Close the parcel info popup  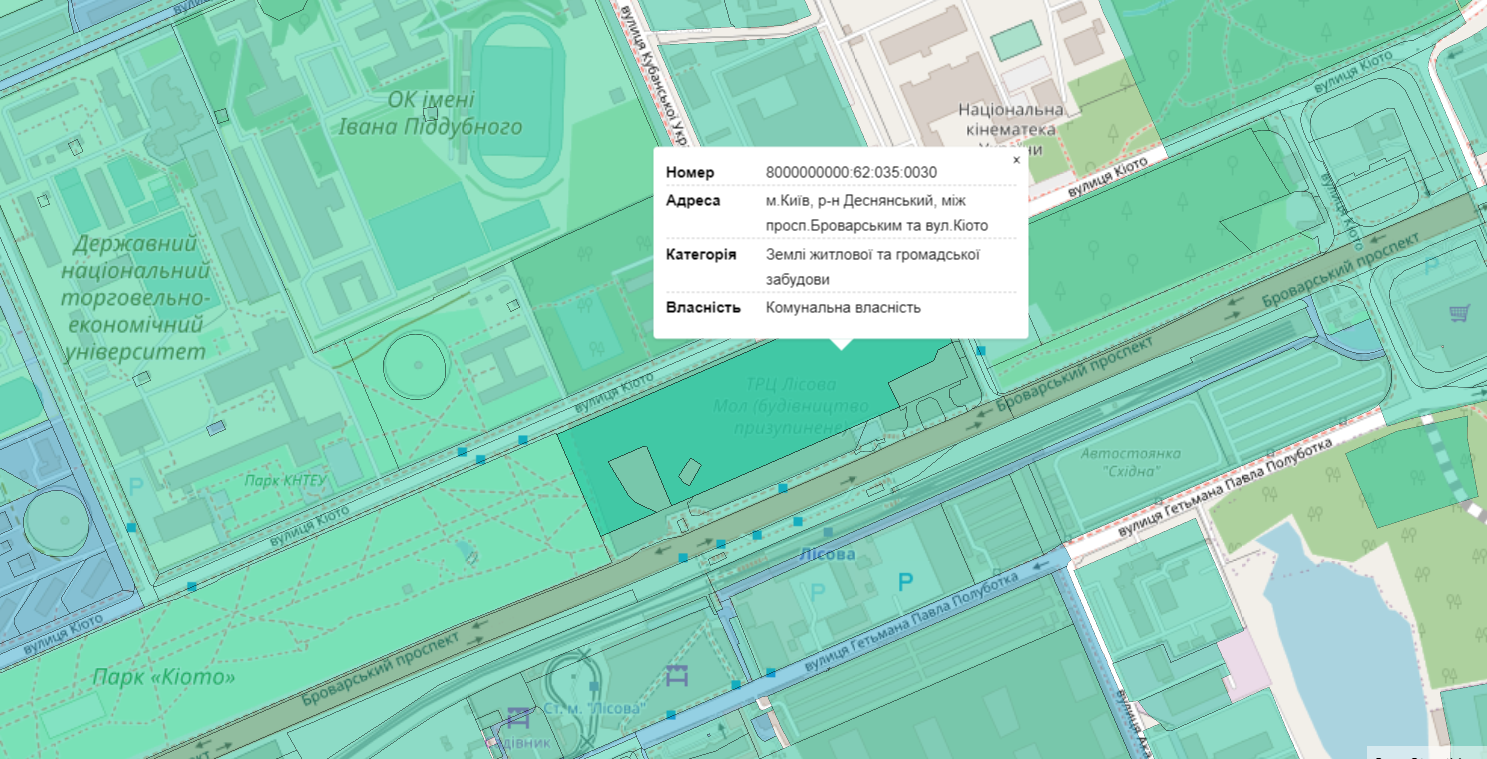(1016, 160)
